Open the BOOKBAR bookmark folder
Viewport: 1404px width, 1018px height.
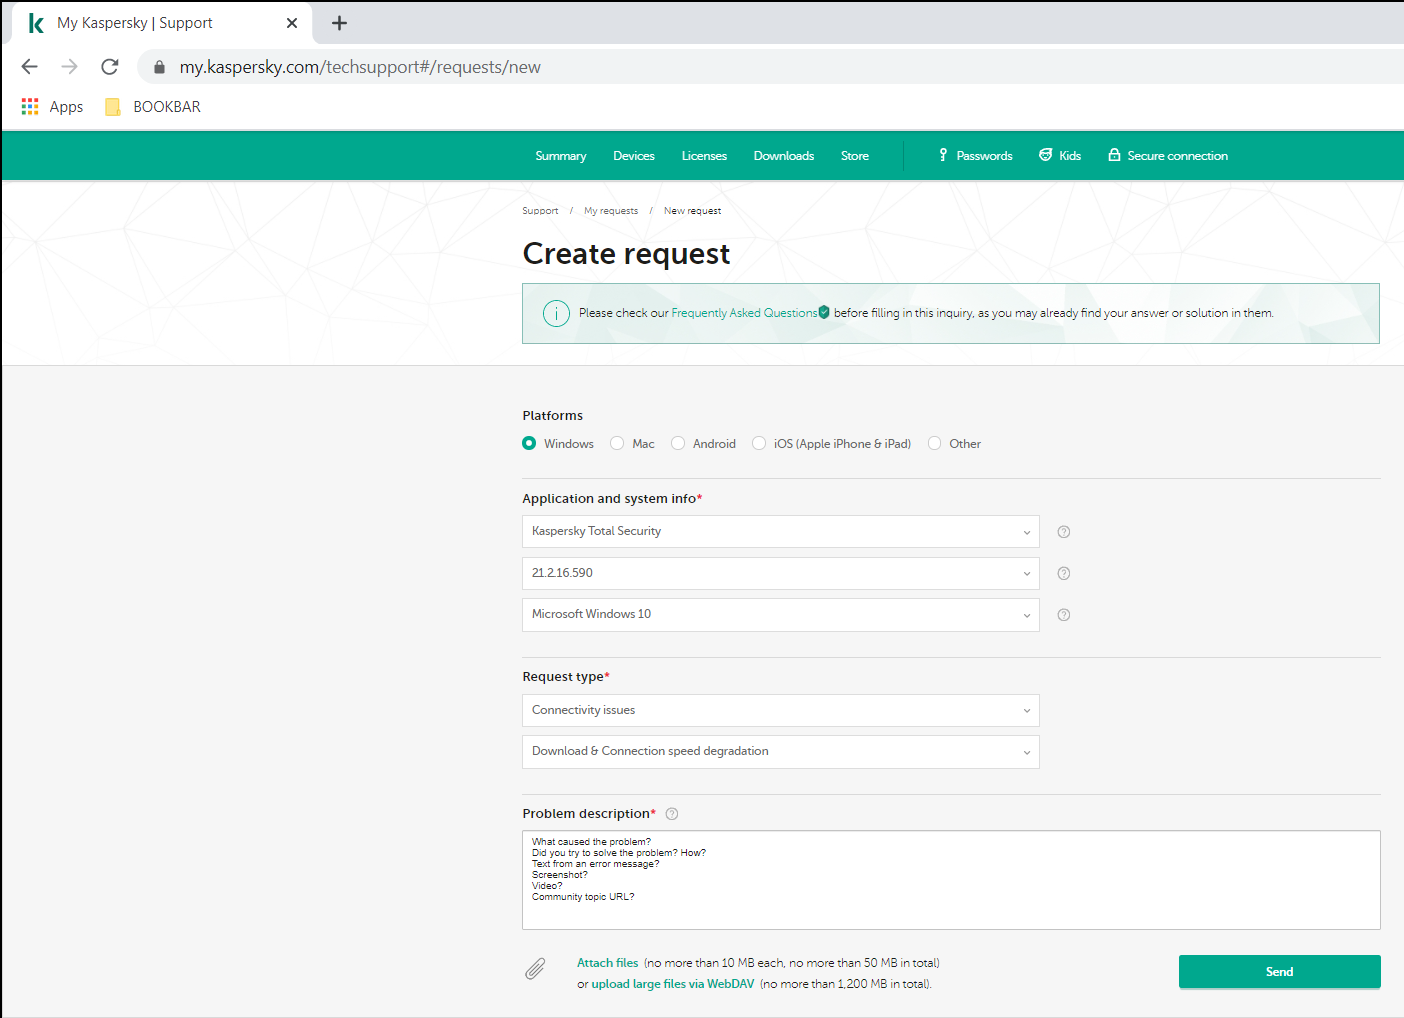pyautogui.click(x=153, y=107)
